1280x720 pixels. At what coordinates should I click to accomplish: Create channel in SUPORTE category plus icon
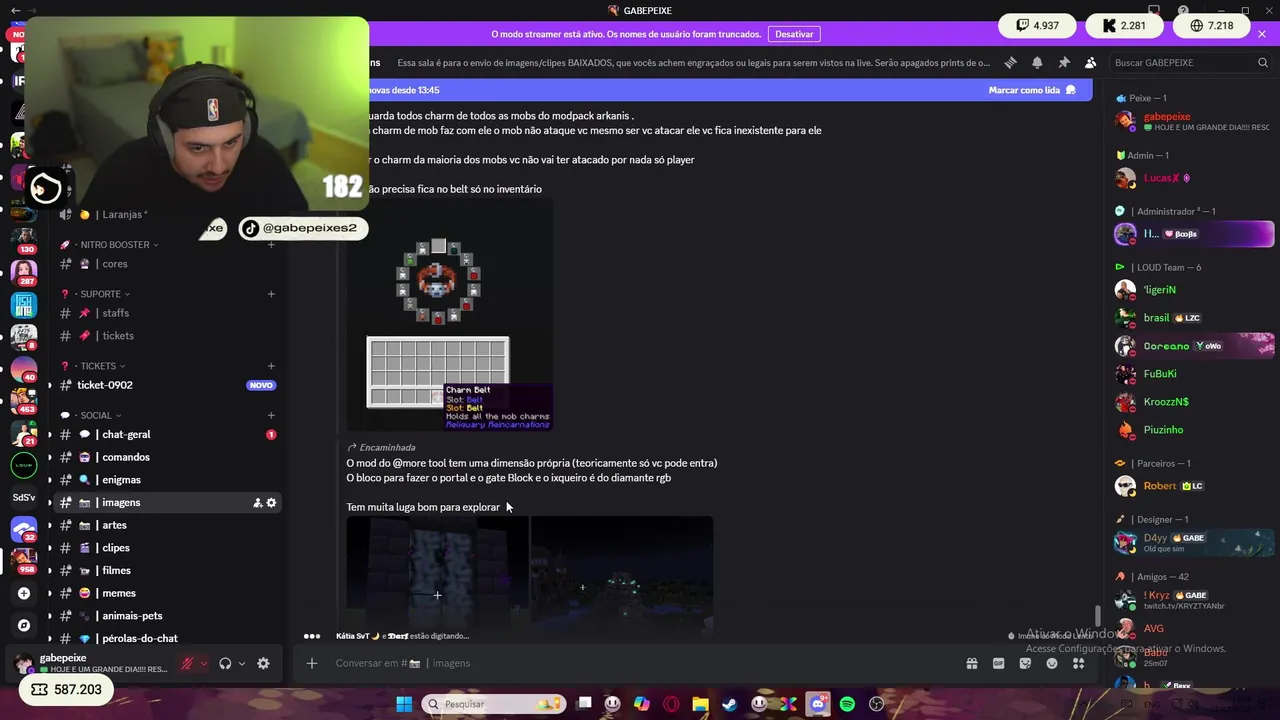271,294
